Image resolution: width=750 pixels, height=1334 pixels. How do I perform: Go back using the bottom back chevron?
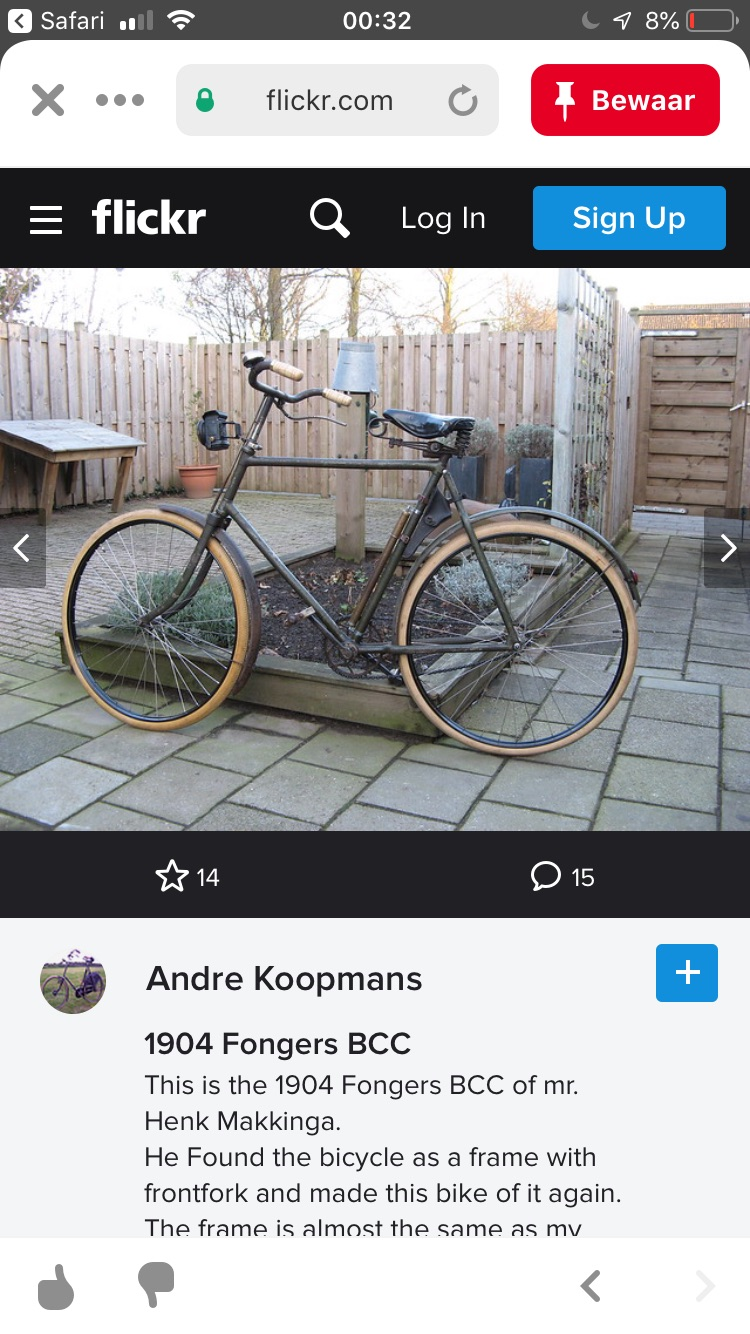pos(591,1286)
